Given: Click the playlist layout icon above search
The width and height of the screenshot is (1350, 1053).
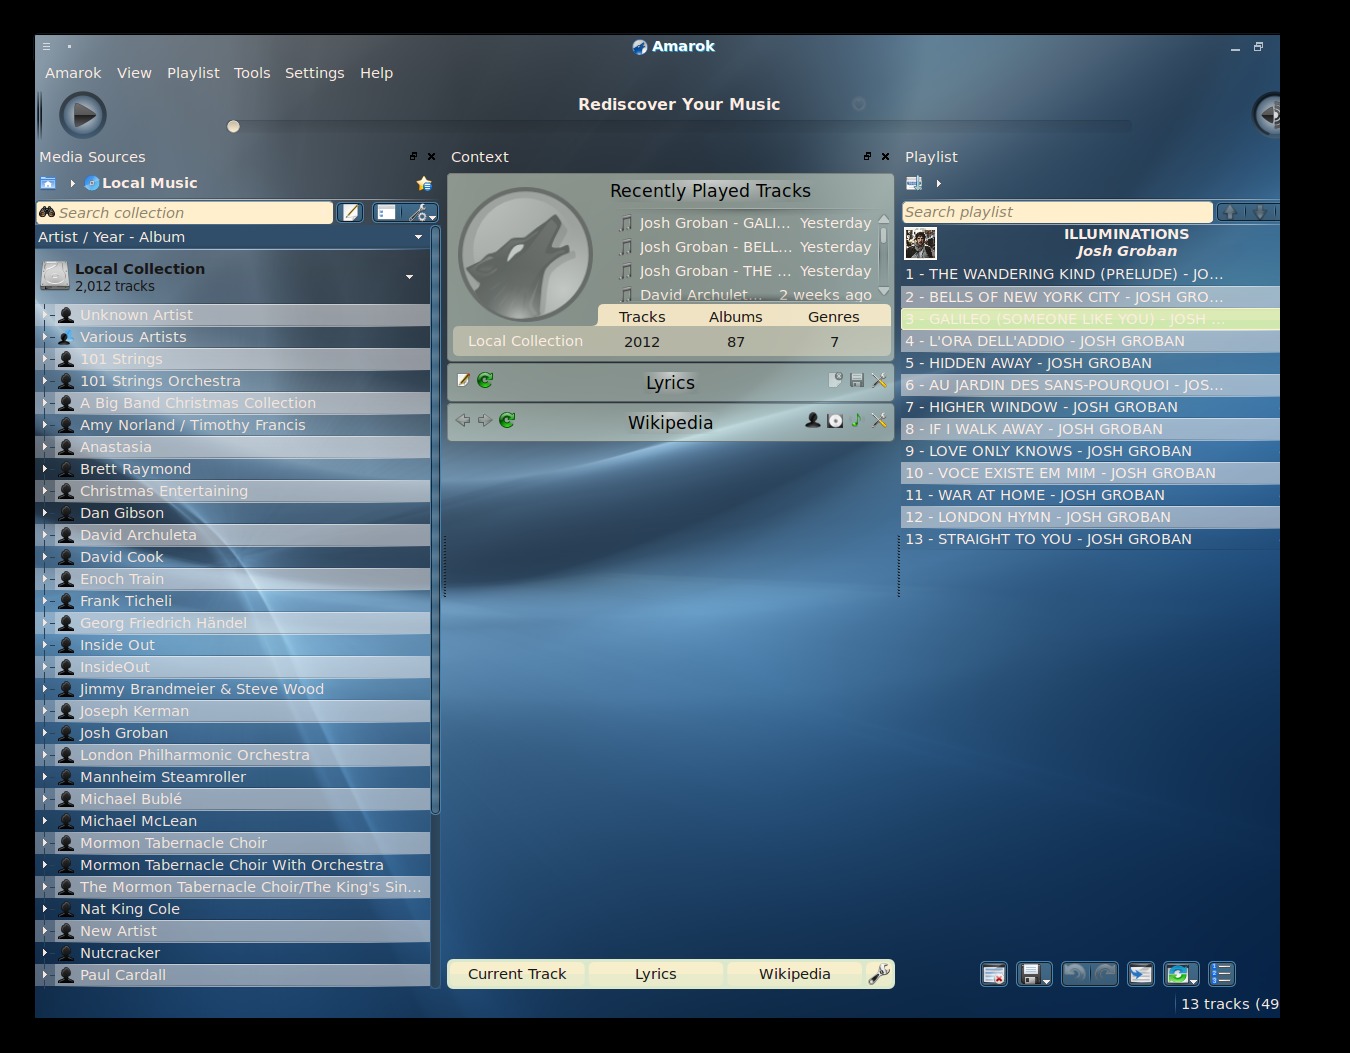Looking at the screenshot, I should coord(914,183).
